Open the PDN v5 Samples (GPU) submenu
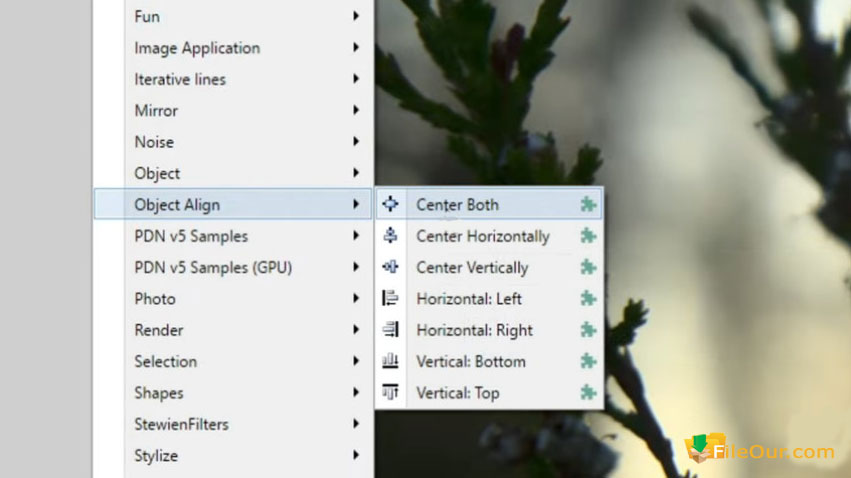 pos(233,267)
